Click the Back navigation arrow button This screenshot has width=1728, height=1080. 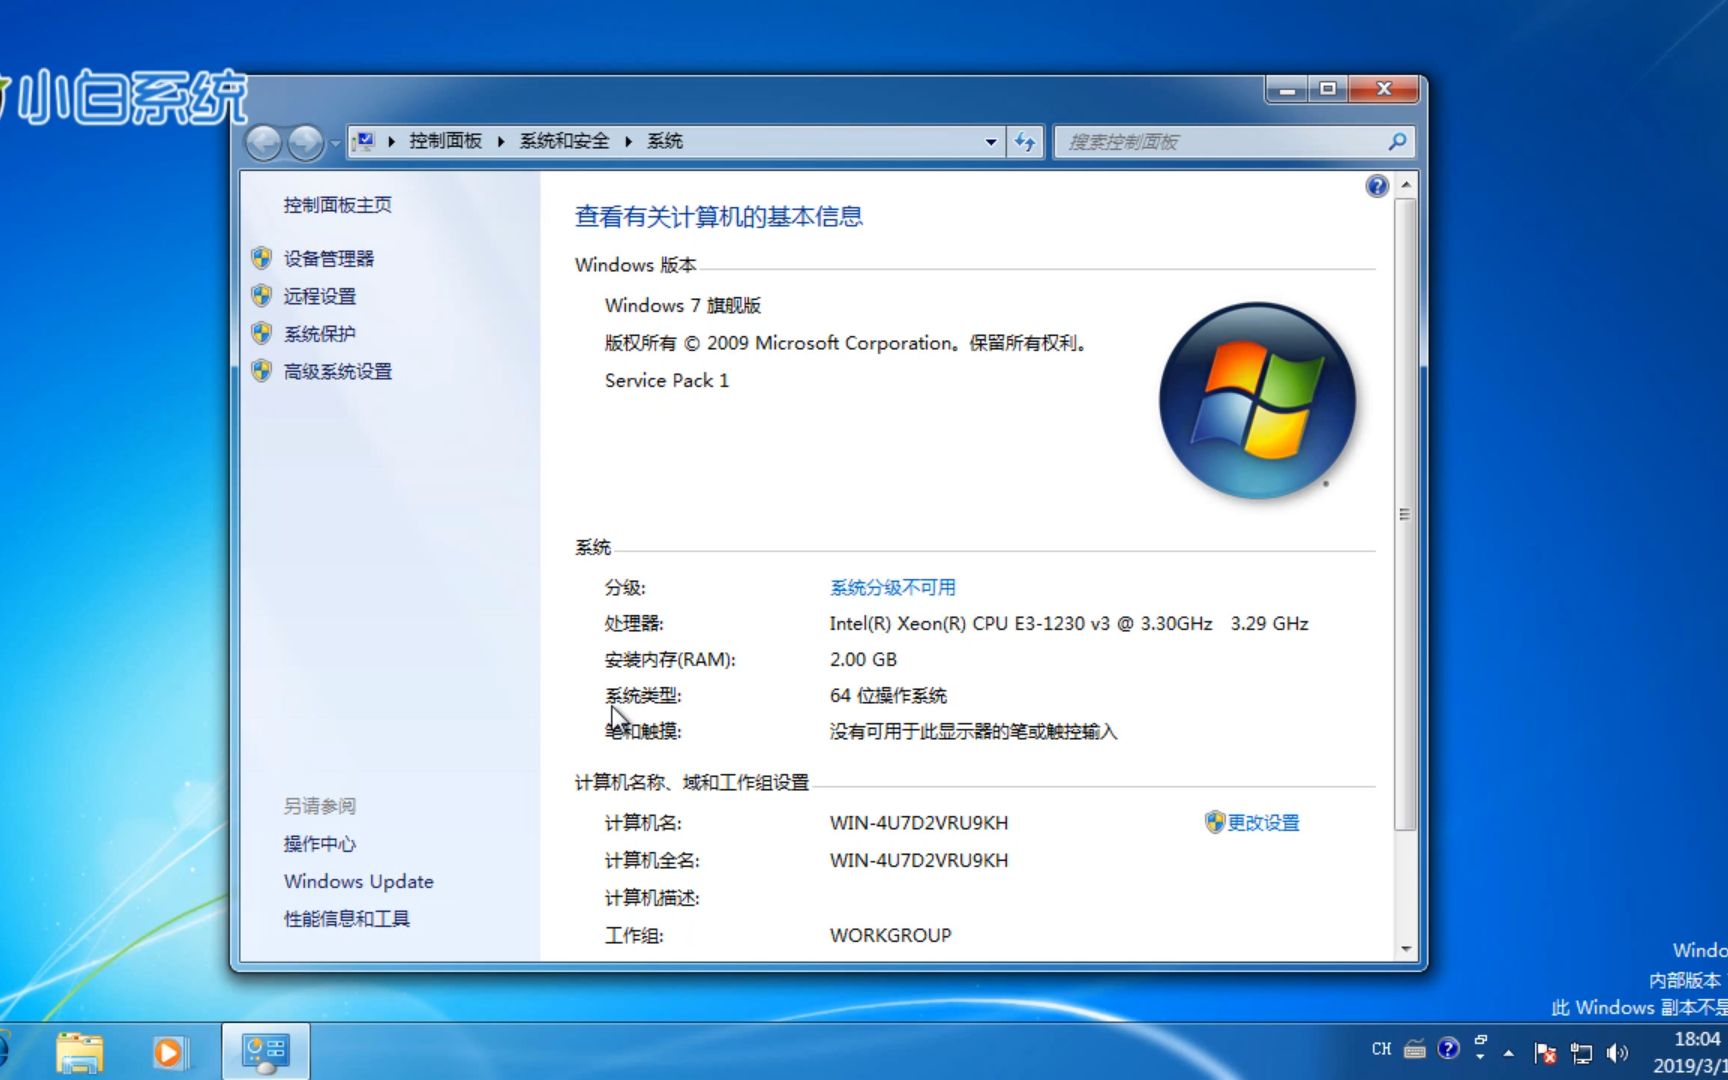264,143
